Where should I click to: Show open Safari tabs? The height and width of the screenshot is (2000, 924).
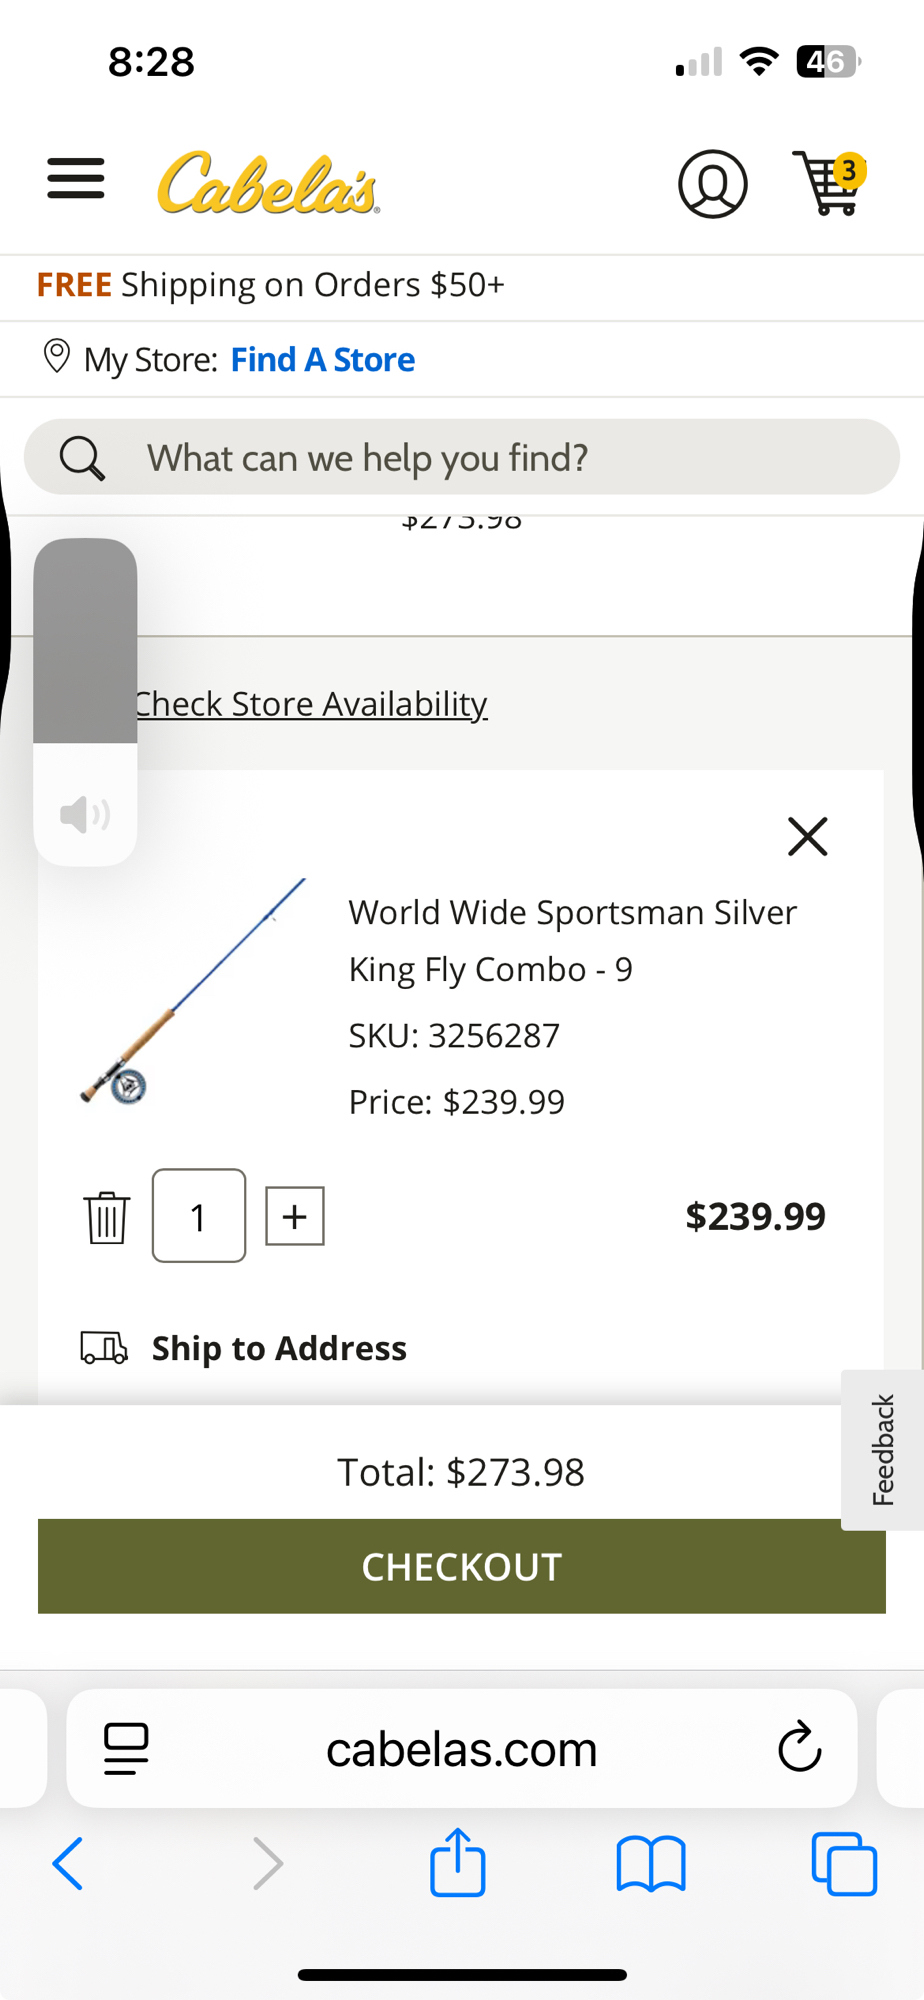[x=844, y=1864]
